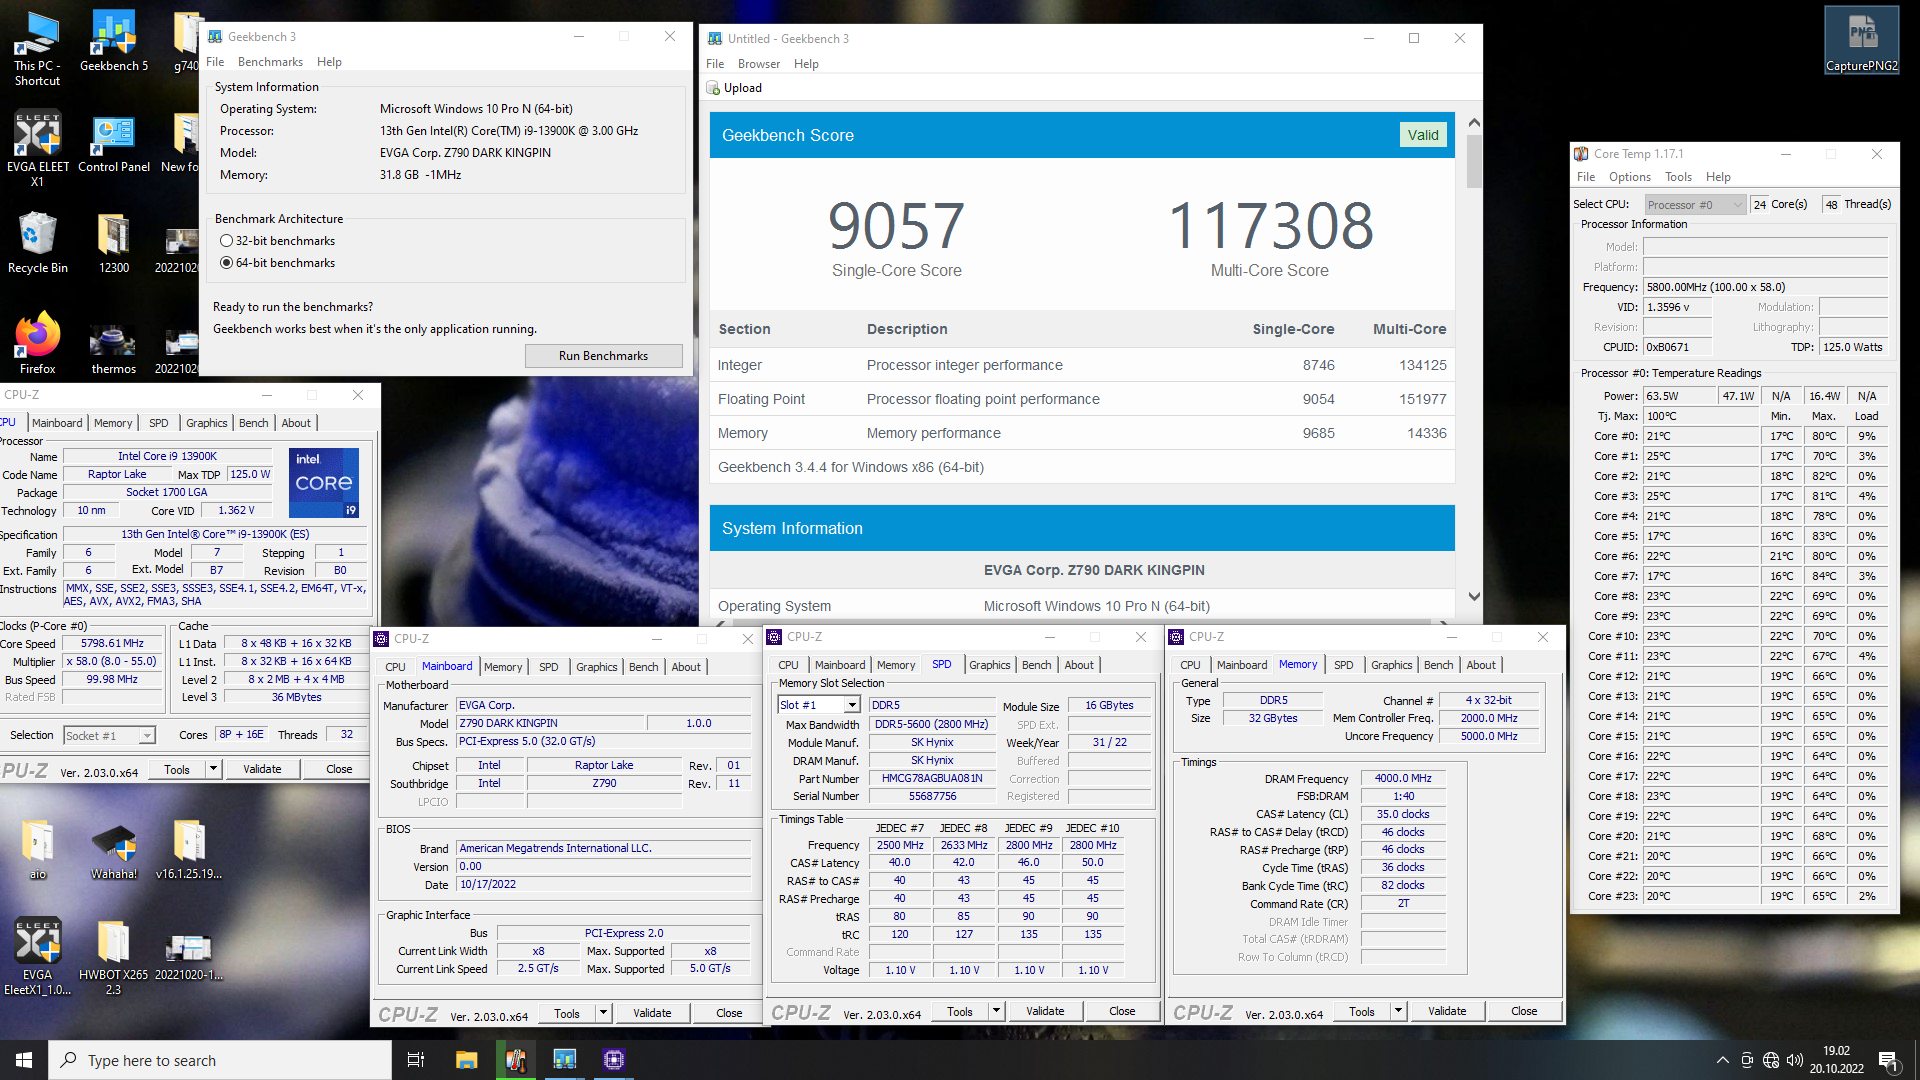The height and width of the screenshot is (1080, 1920).
Task: Open Select CPU Processor #0 dropdown
Action: point(1695,205)
